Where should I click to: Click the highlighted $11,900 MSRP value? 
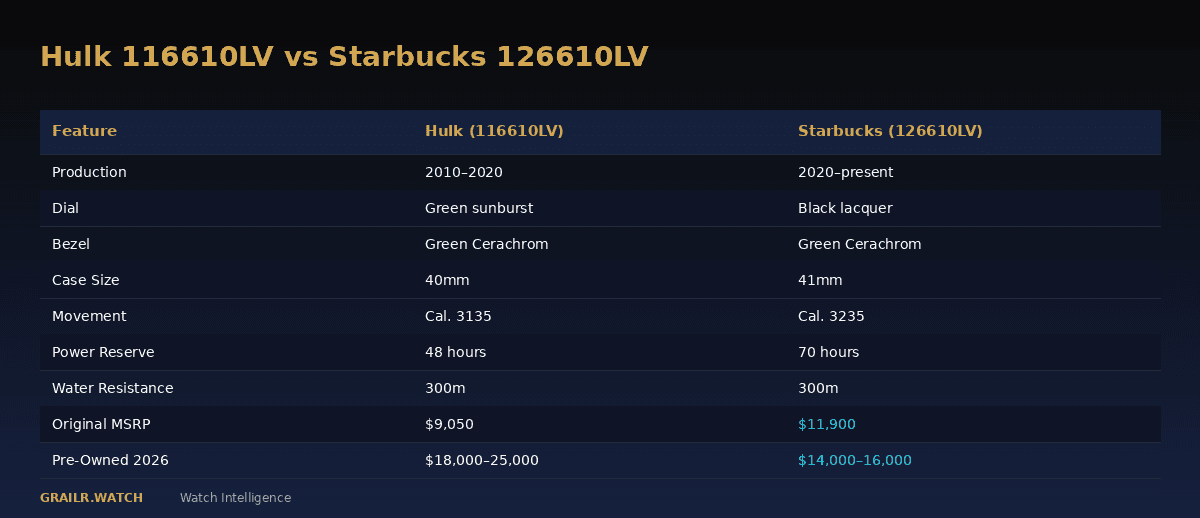(x=827, y=424)
